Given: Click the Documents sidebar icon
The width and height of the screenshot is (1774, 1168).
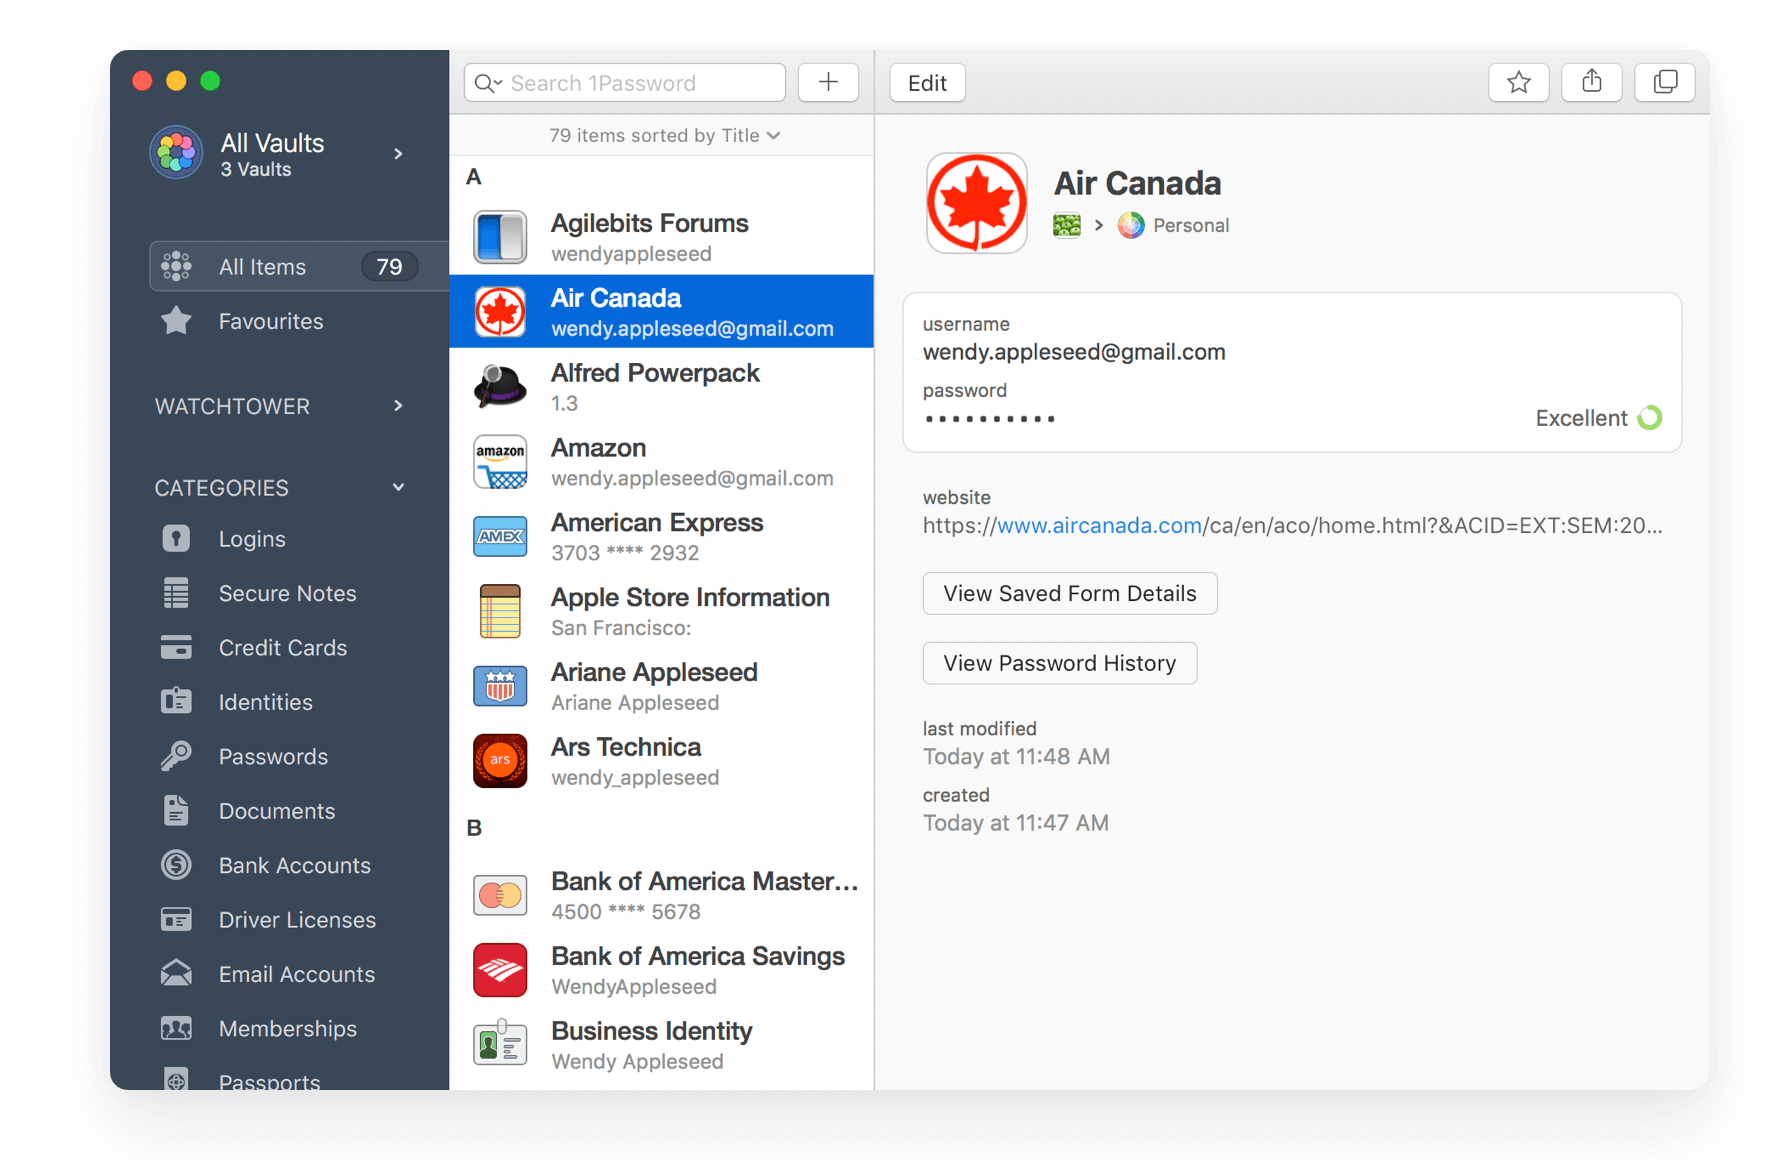Looking at the screenshot, I should click(x=176, y=811).
